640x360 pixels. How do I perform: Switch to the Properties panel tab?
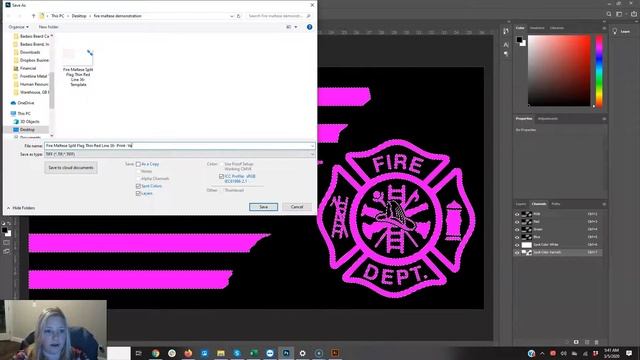point(524,119)
